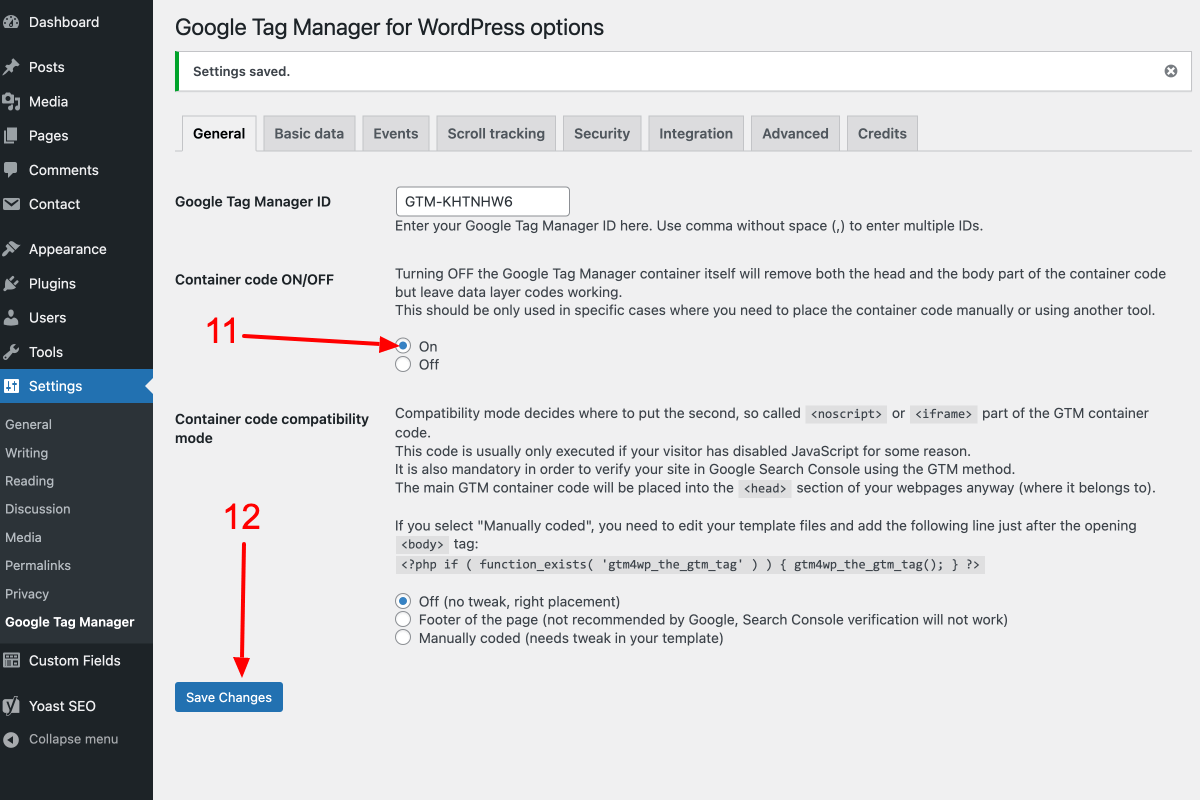Dismiss the Settings saved notice
Screen dimensions: 1200x800
point(1170,71)
